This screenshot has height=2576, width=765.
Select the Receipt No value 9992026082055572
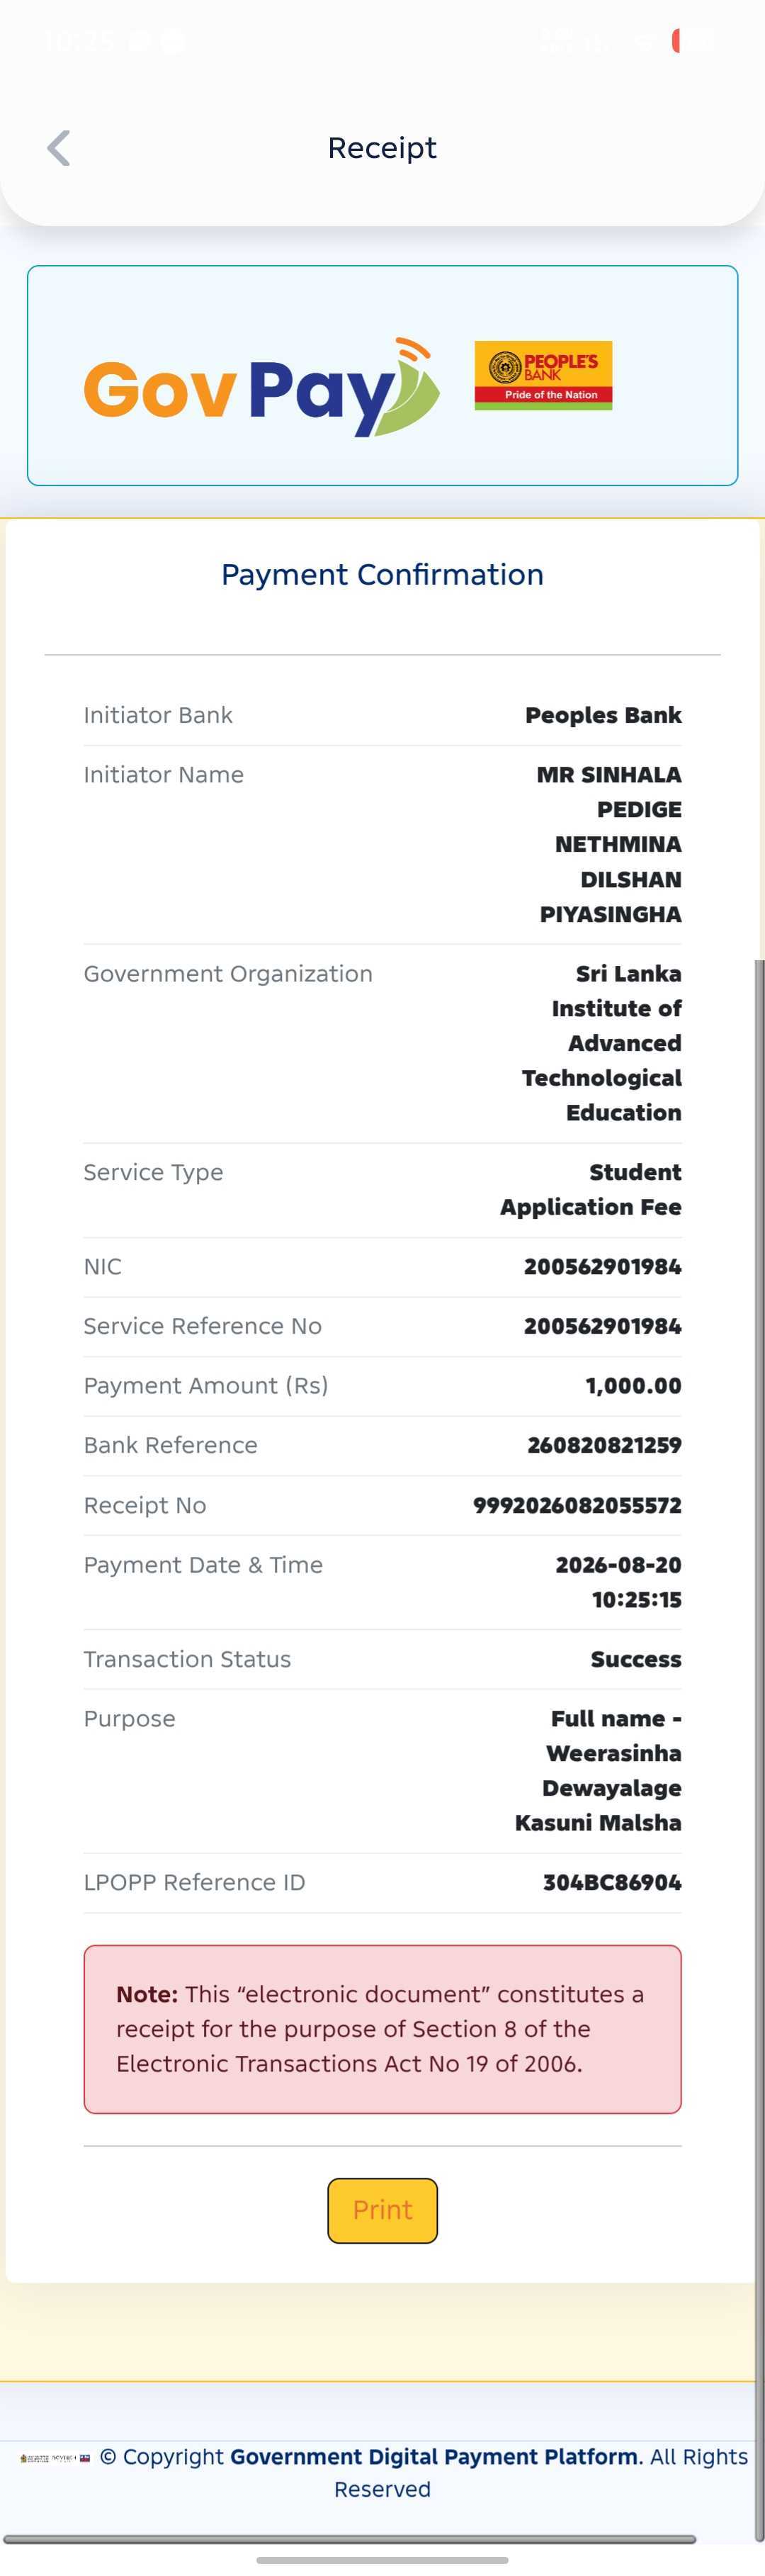click(577, 1504)
